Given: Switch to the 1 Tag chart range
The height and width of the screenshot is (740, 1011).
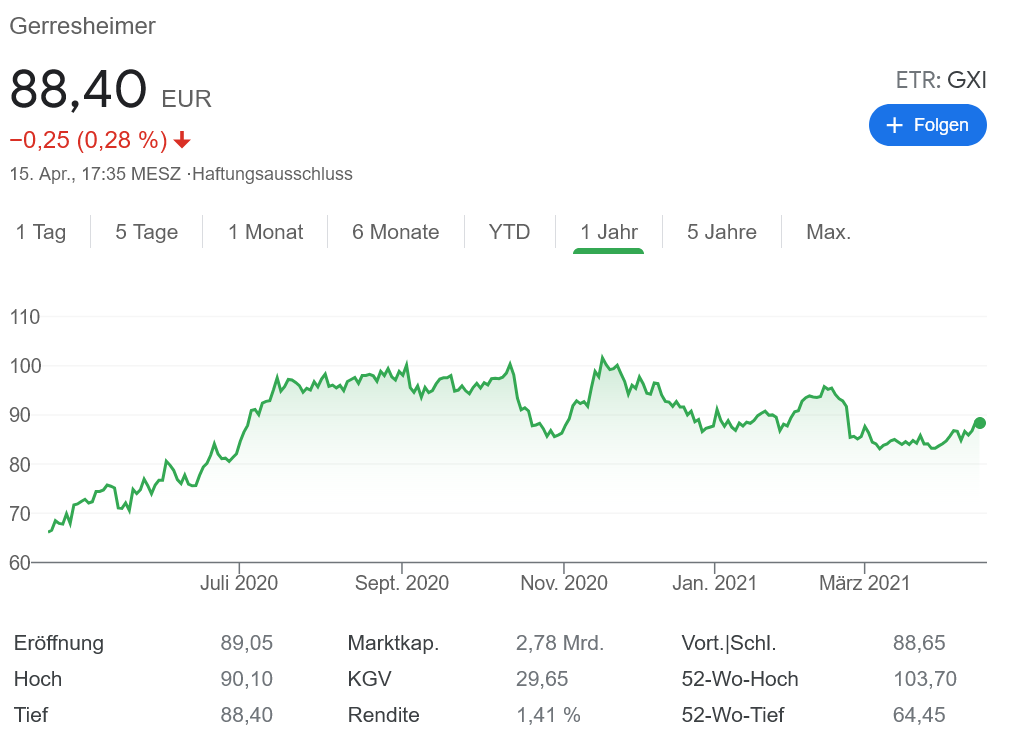Looking at the screenshot, I should (x=41, y=232).
